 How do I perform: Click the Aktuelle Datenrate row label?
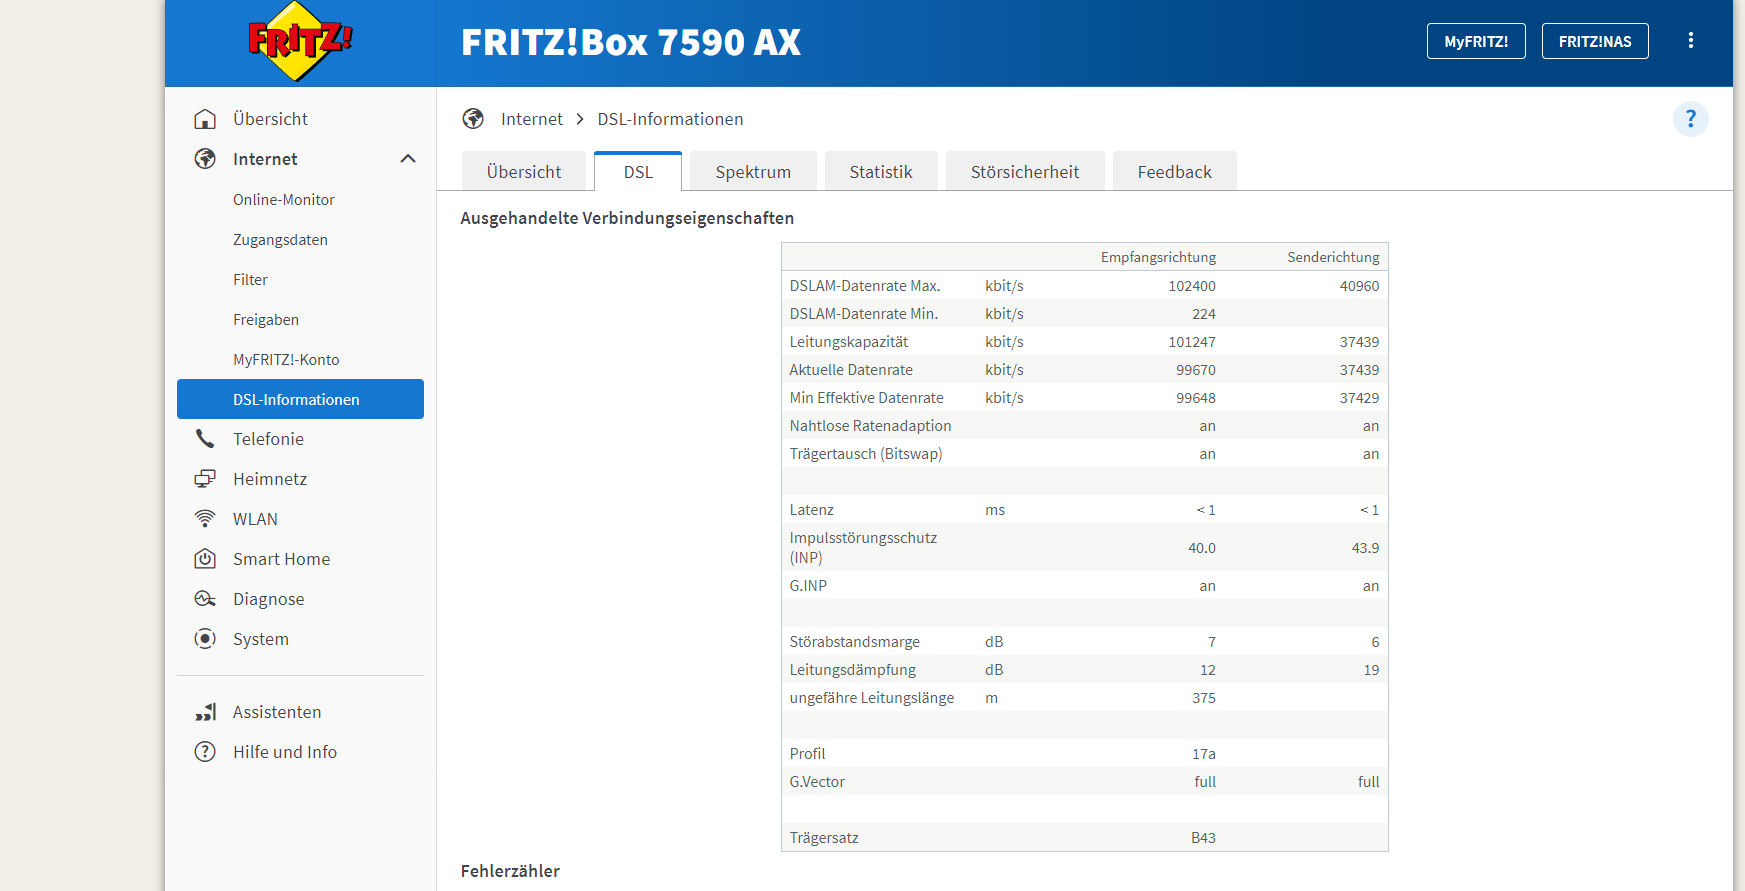click(x=851, y=370)
